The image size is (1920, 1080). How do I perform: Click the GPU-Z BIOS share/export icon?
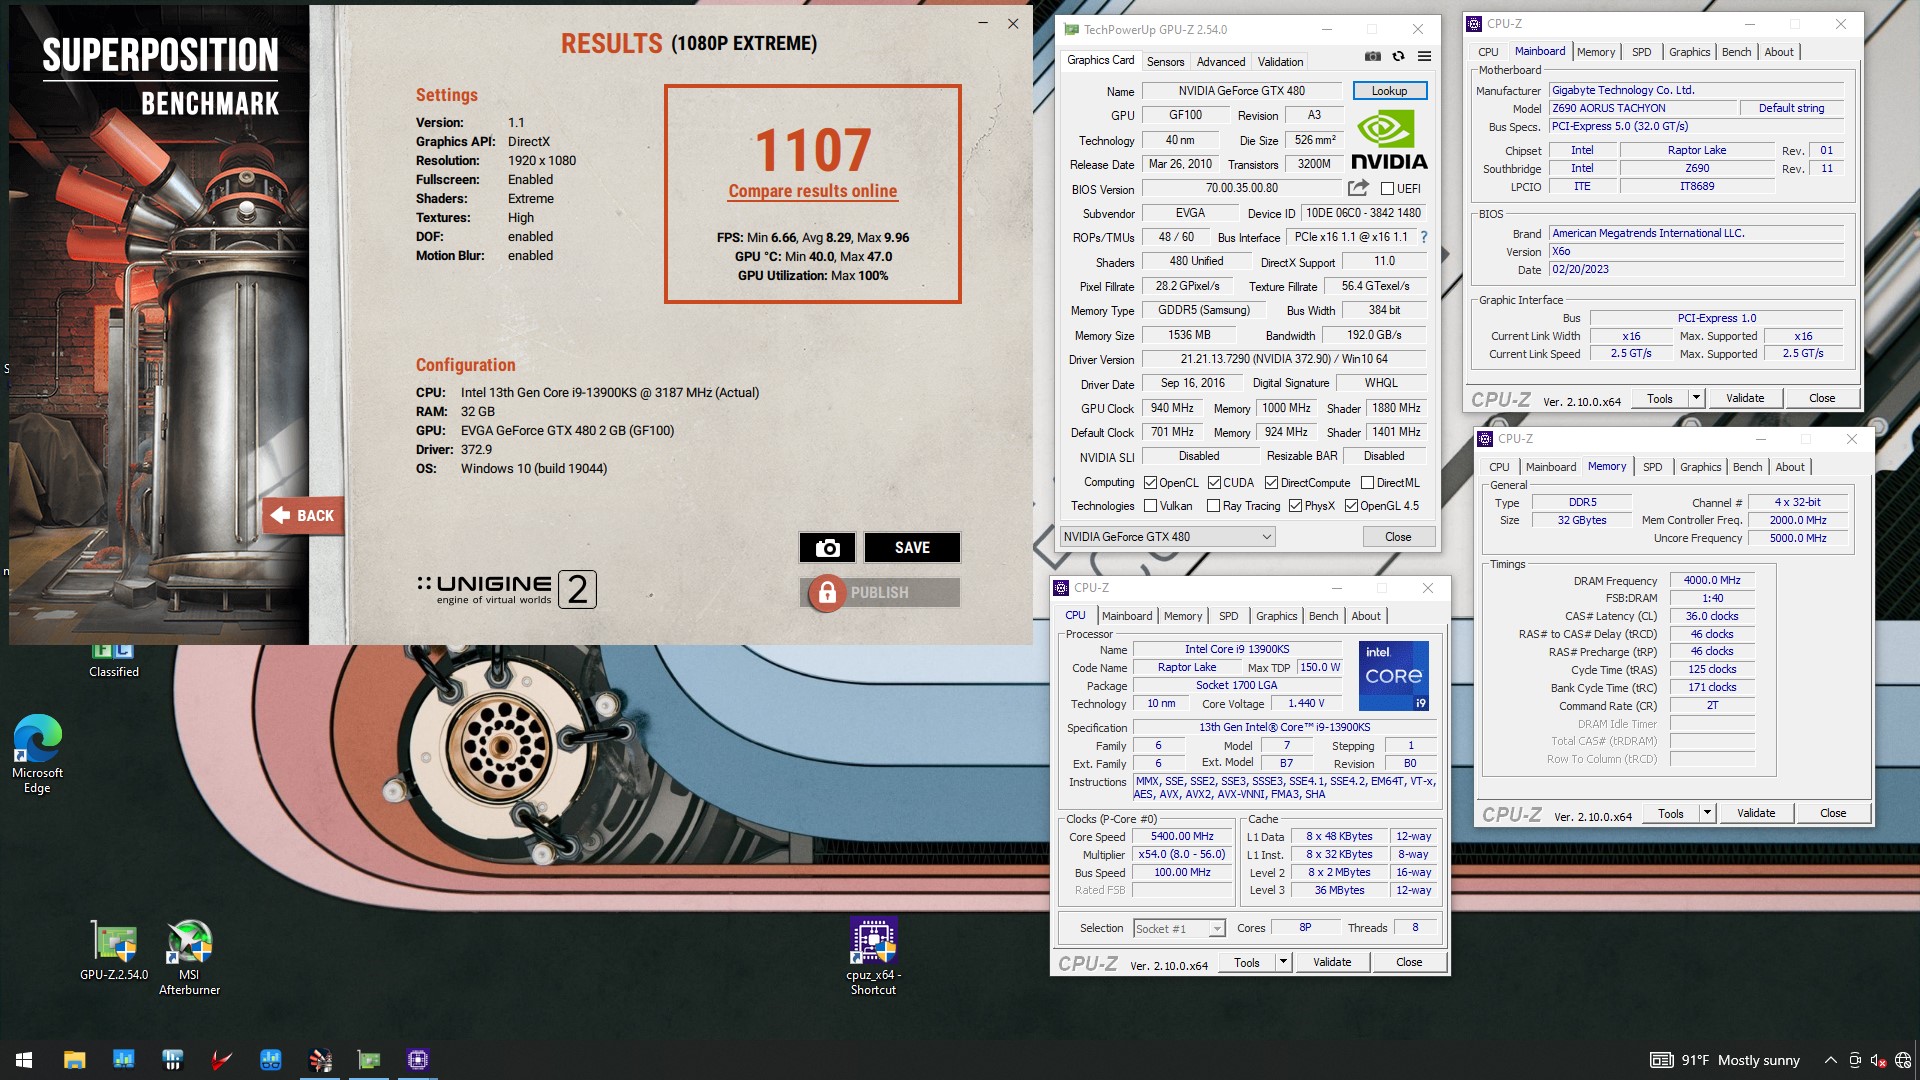1358,188
